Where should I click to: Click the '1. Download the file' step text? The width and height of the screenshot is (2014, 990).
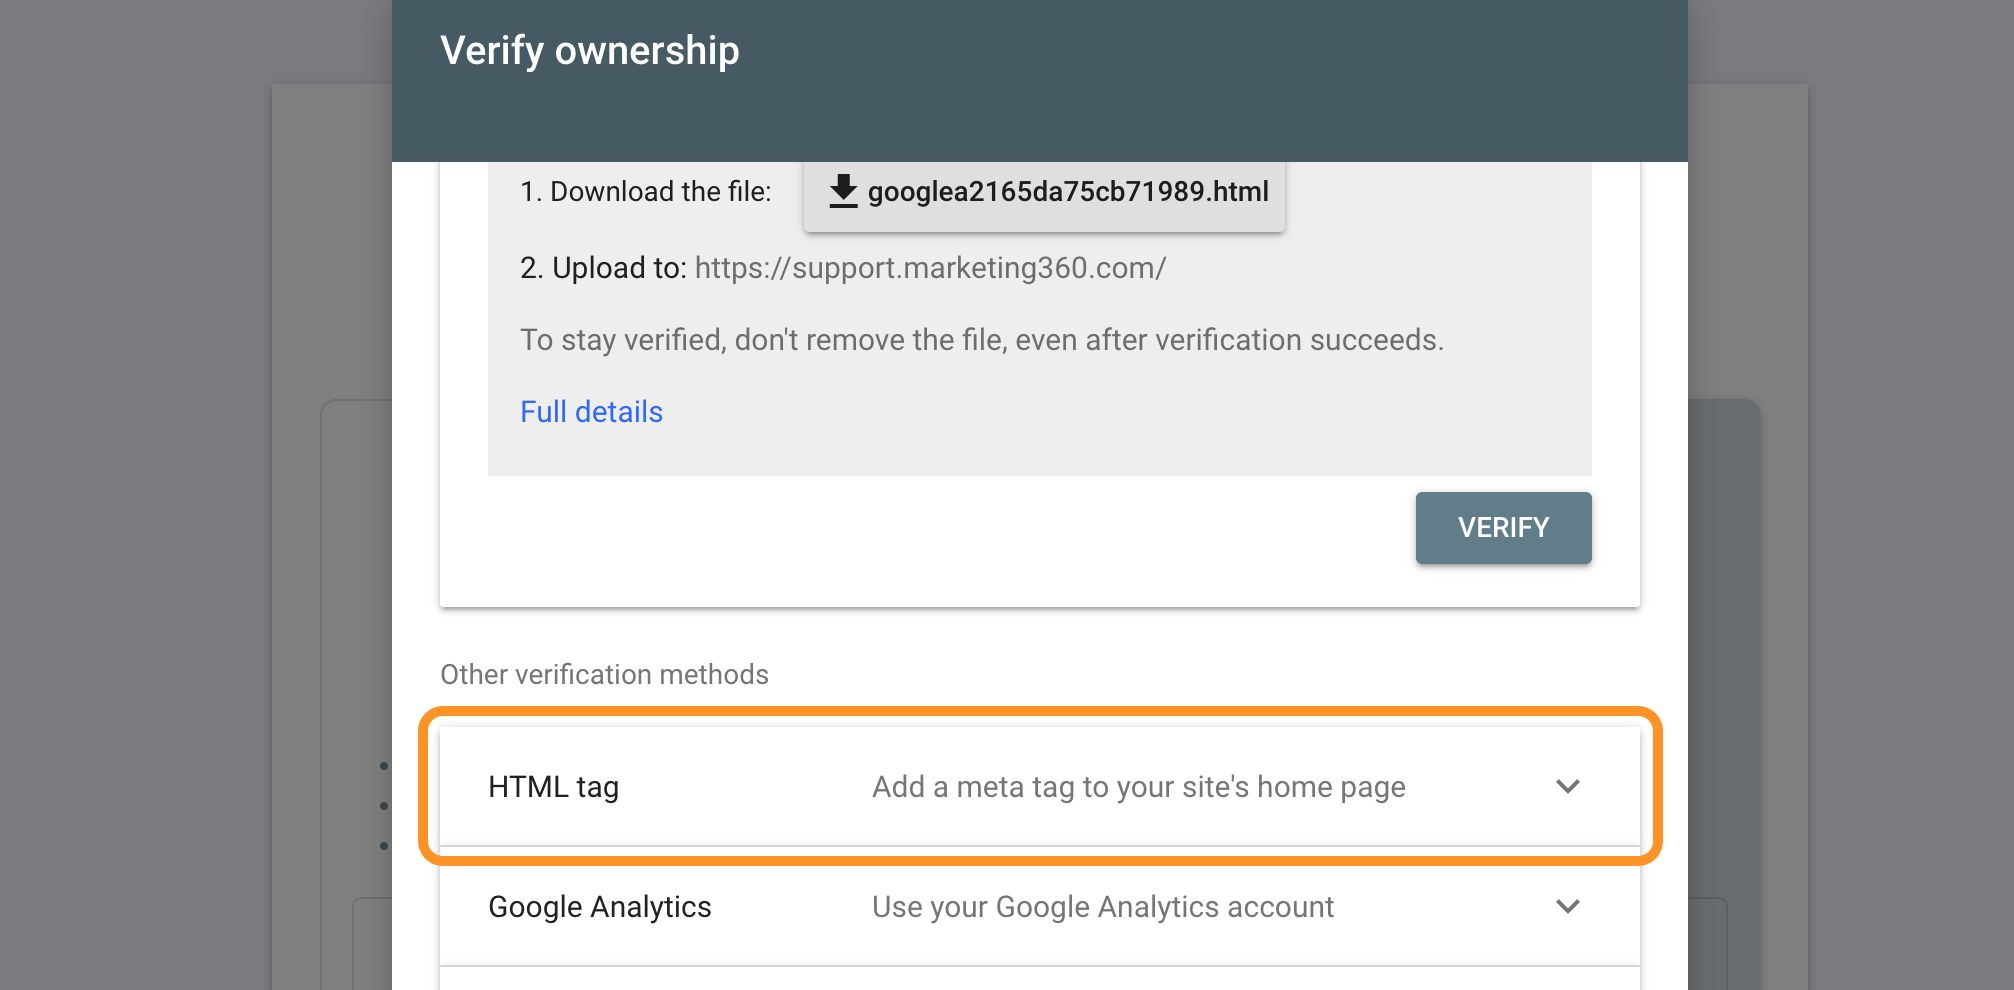point(645,192)
